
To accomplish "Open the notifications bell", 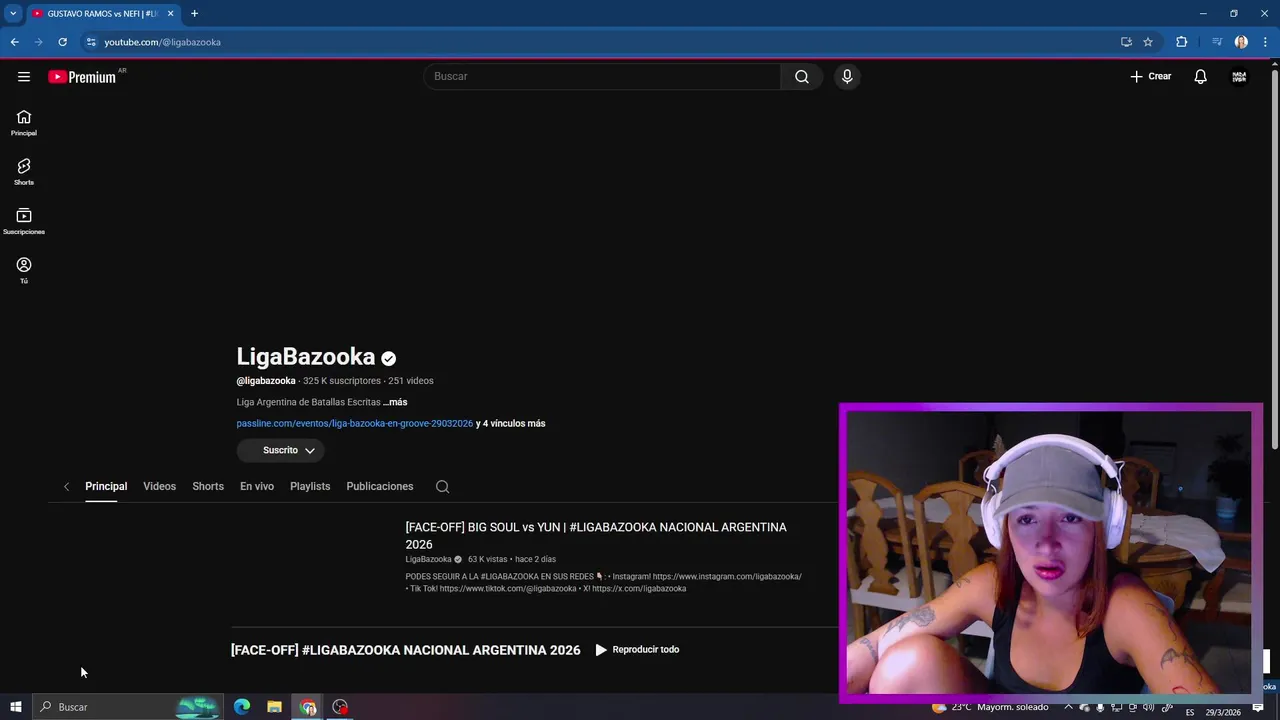I will pyautogui.click(x=1200, y=76).
